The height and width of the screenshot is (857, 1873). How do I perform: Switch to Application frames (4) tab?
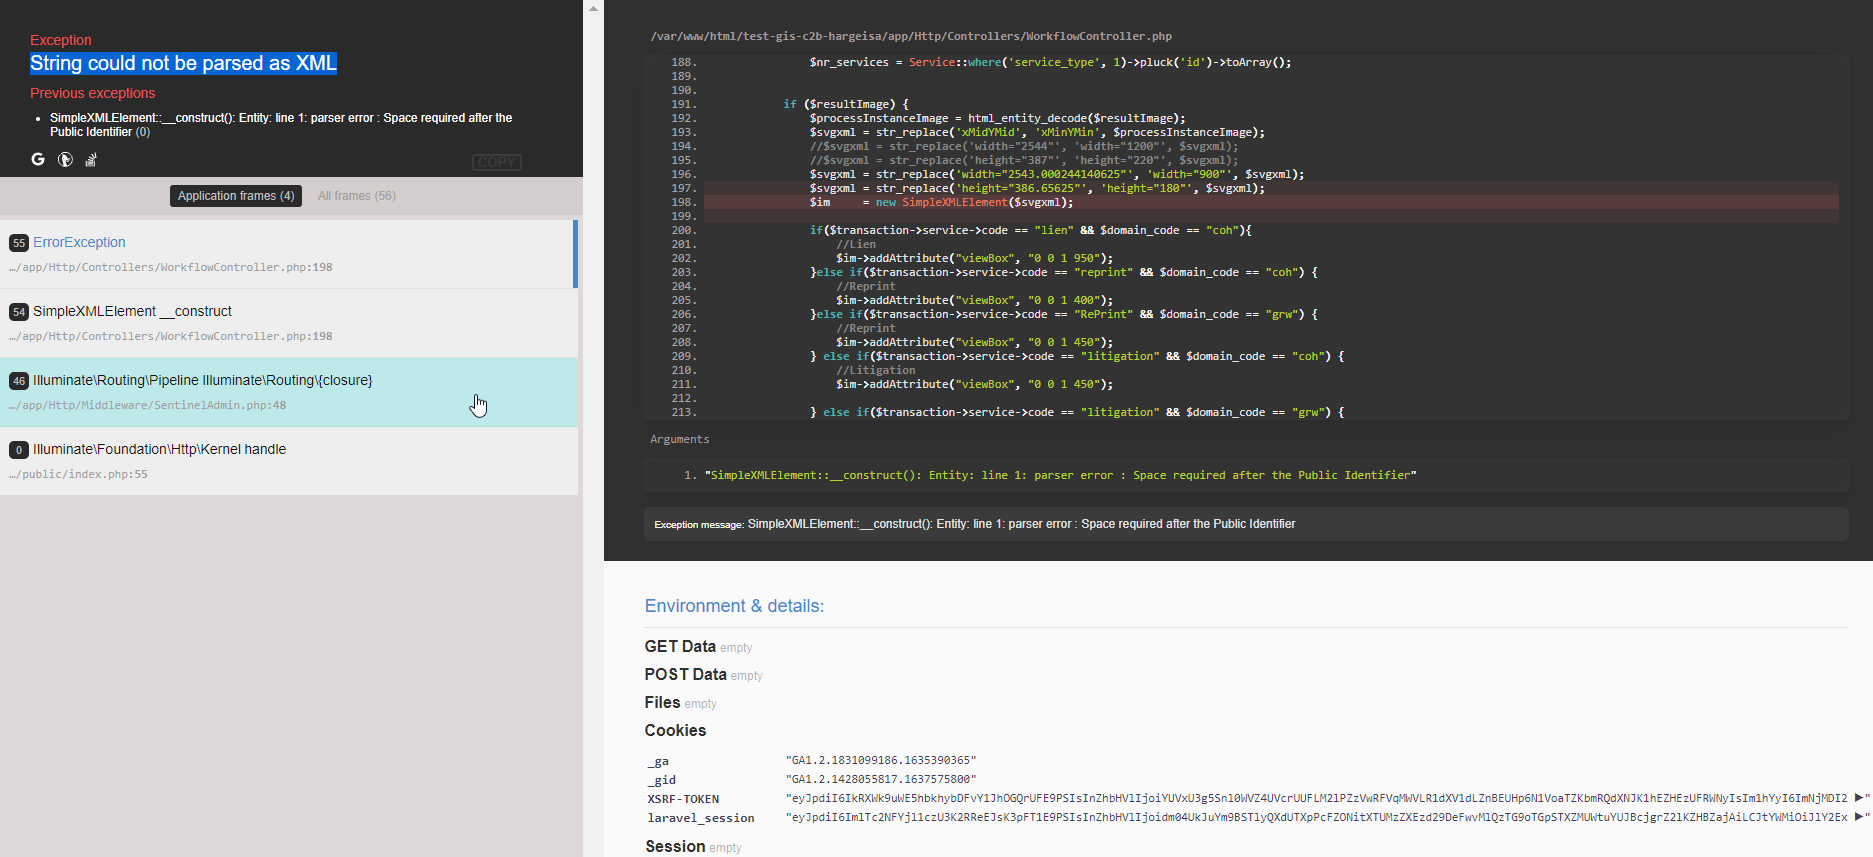coord(236,196)
